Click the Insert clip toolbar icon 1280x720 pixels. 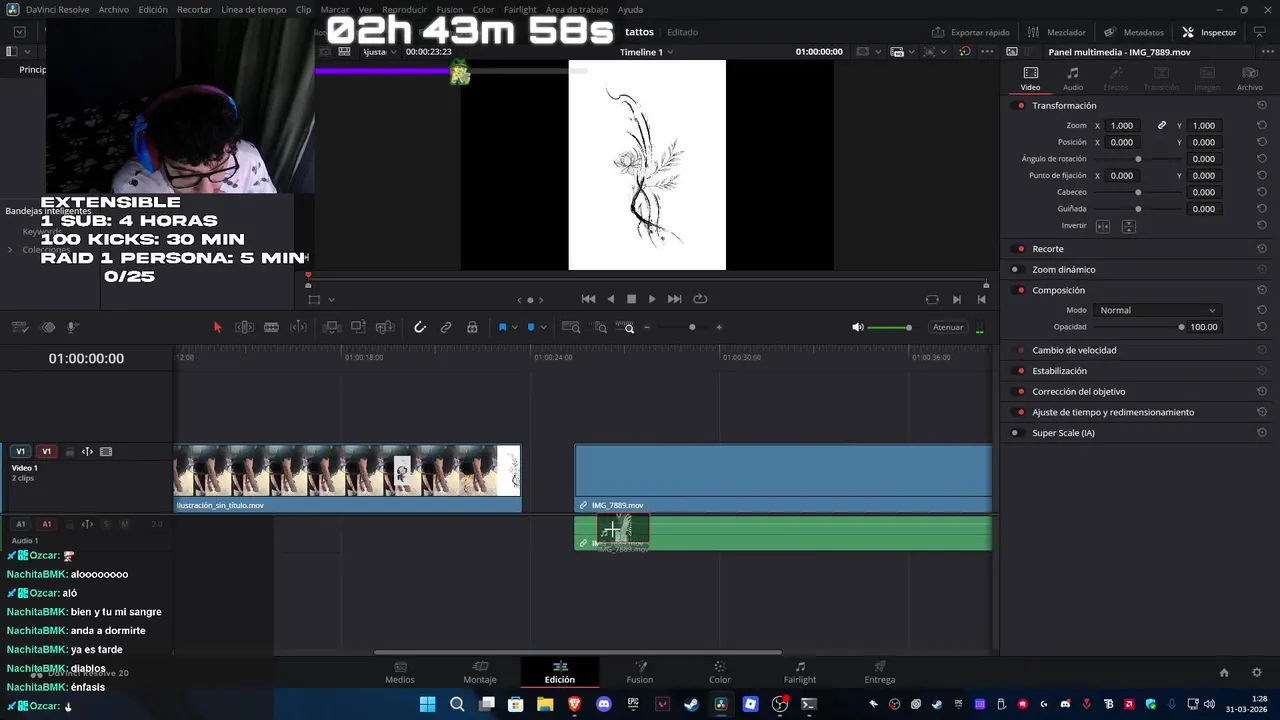332,327
